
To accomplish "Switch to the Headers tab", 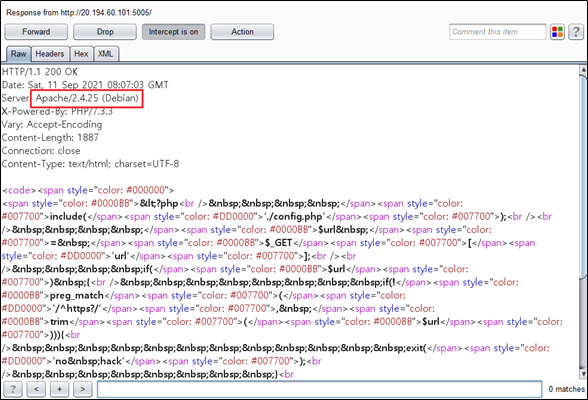I will pyautogui.click(x=50, y=54).
